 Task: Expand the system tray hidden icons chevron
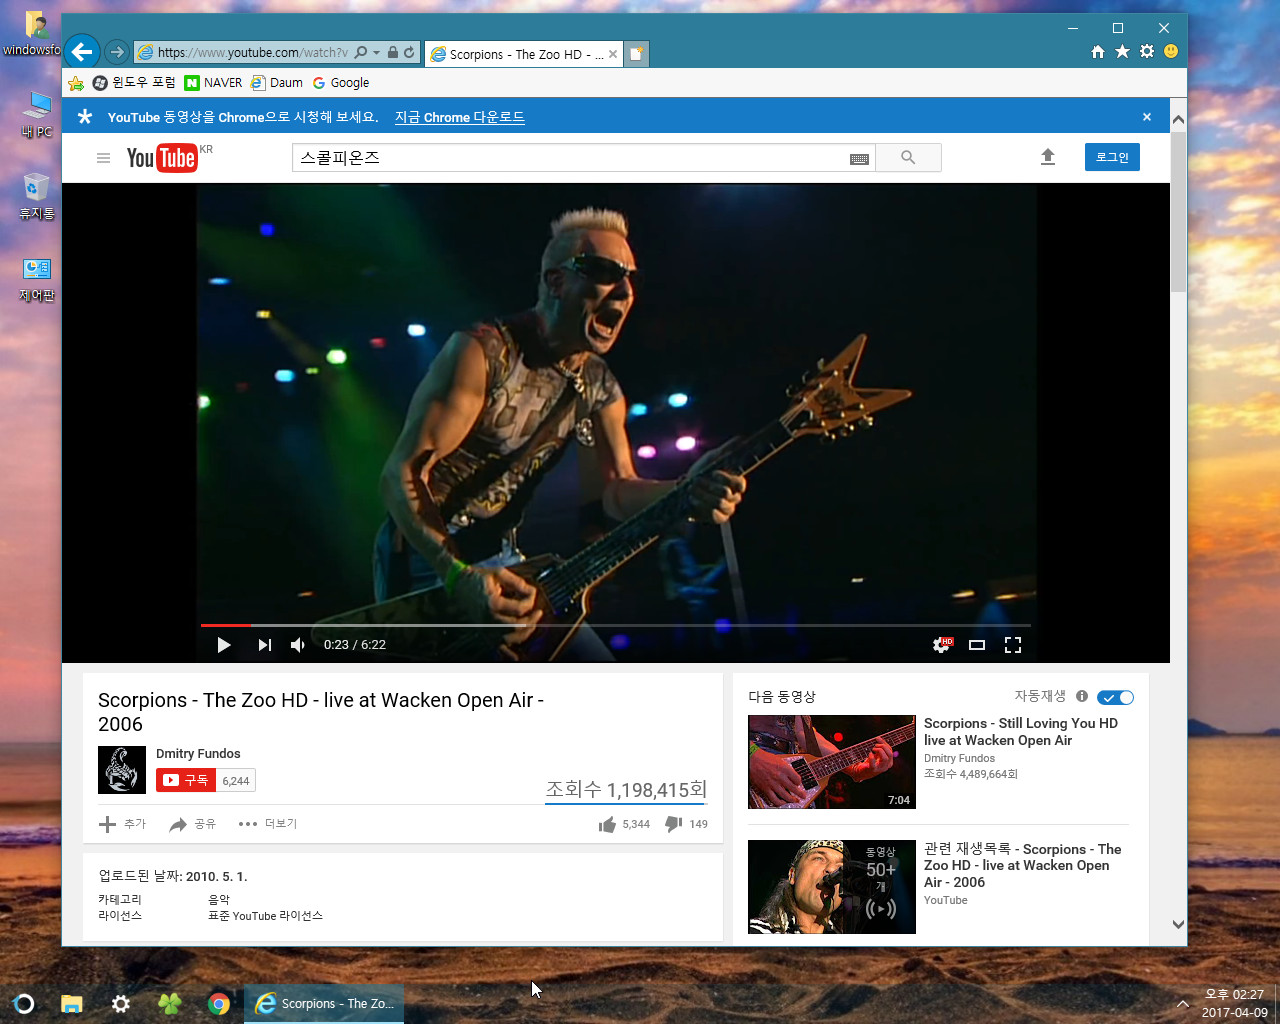(x=1183, y=1003)
